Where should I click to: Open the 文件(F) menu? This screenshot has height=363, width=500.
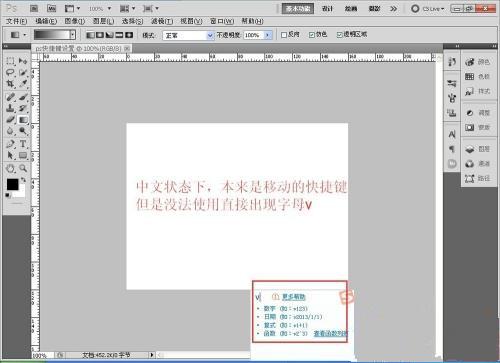[x=16, y=21]
